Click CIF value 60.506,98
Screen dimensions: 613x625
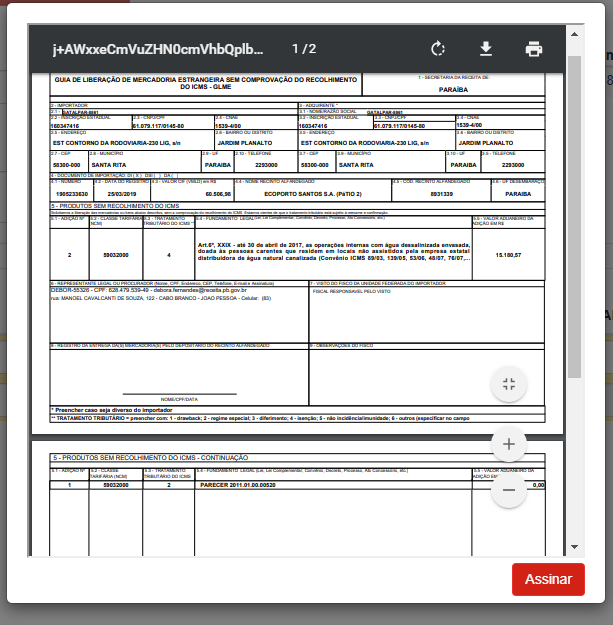(x=218, y=194)
